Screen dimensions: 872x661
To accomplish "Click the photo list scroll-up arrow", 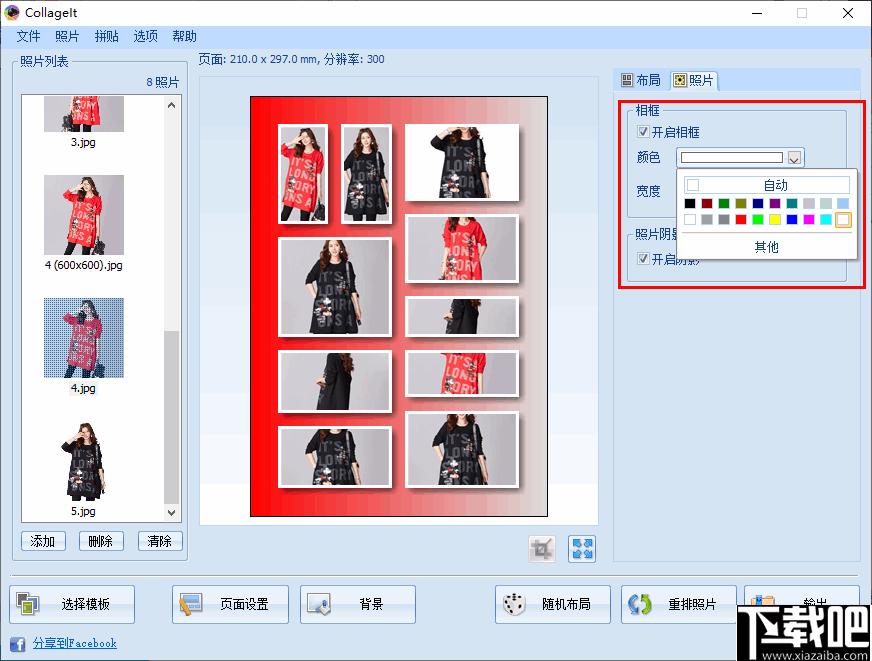I will 171,105.
